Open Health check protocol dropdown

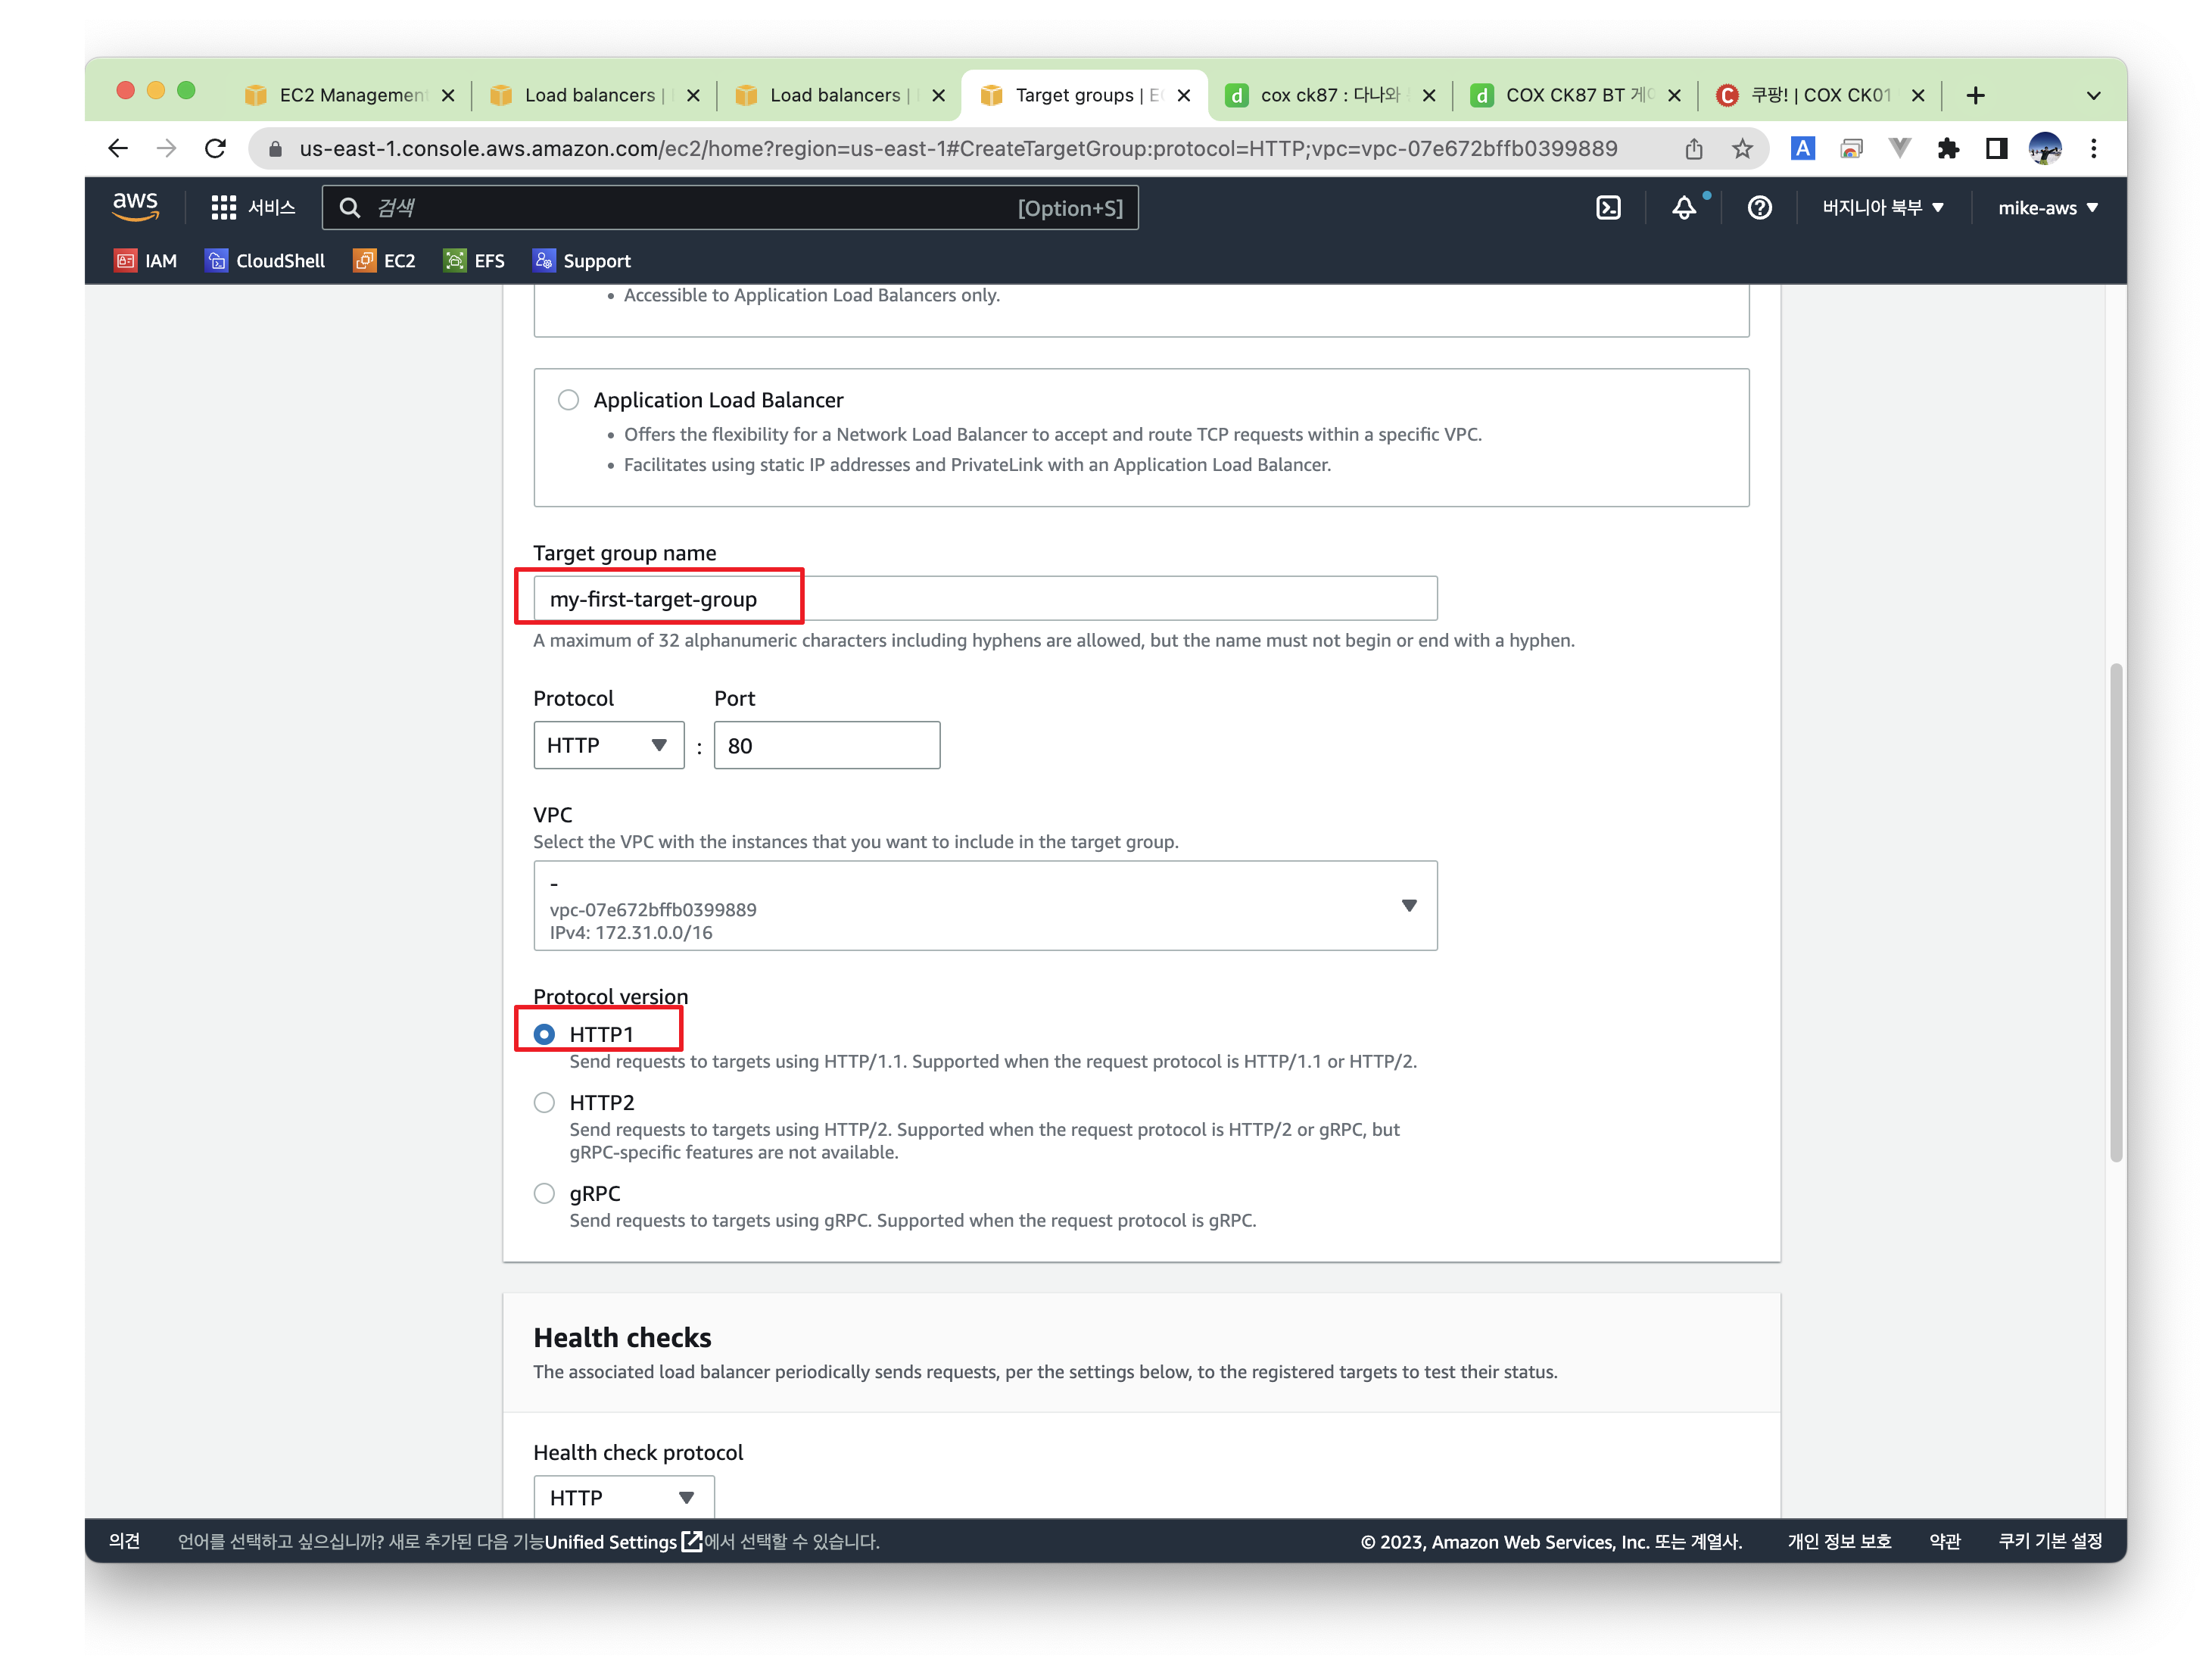[623, 1497]
